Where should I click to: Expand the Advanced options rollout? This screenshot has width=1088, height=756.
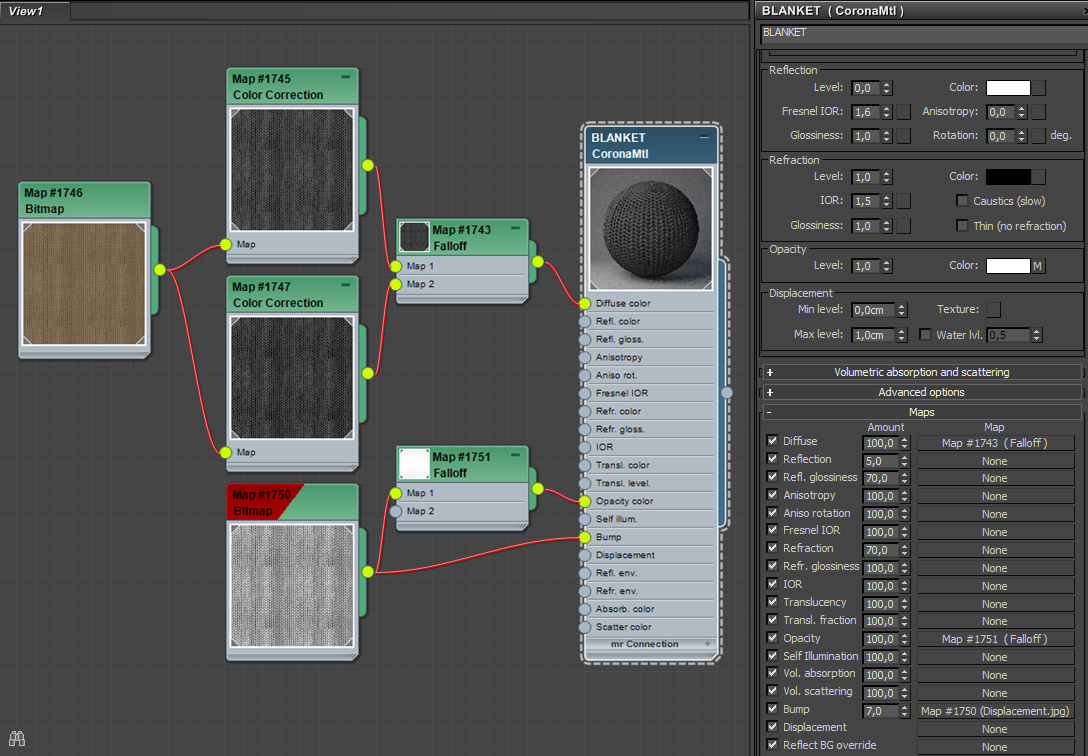click(921, 393)
